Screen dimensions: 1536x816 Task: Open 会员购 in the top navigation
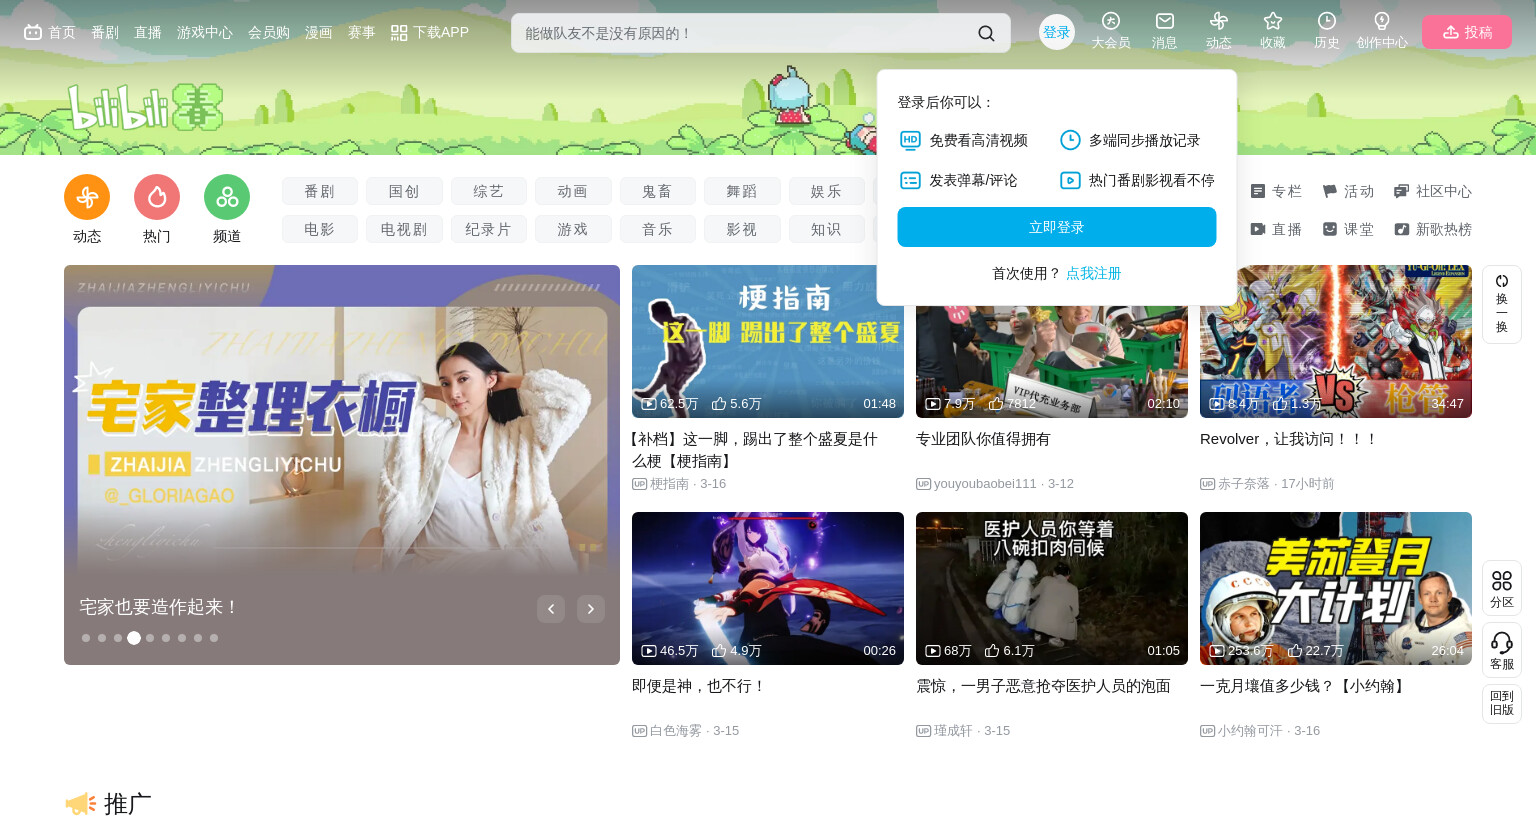pos(269,32)
